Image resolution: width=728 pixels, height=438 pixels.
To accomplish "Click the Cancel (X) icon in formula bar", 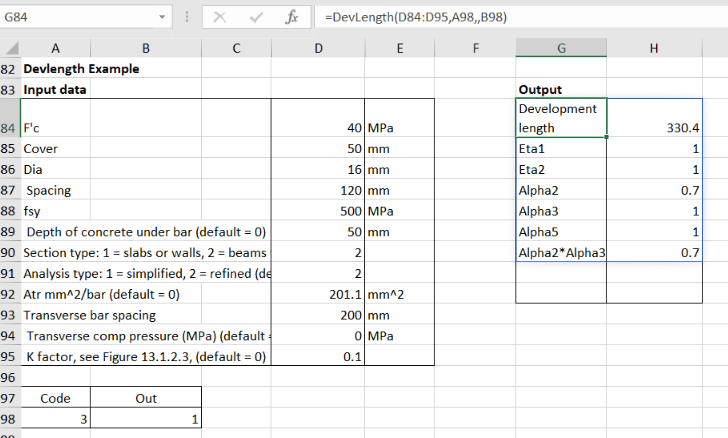I will pyautogui.click(x=221, y=18).
